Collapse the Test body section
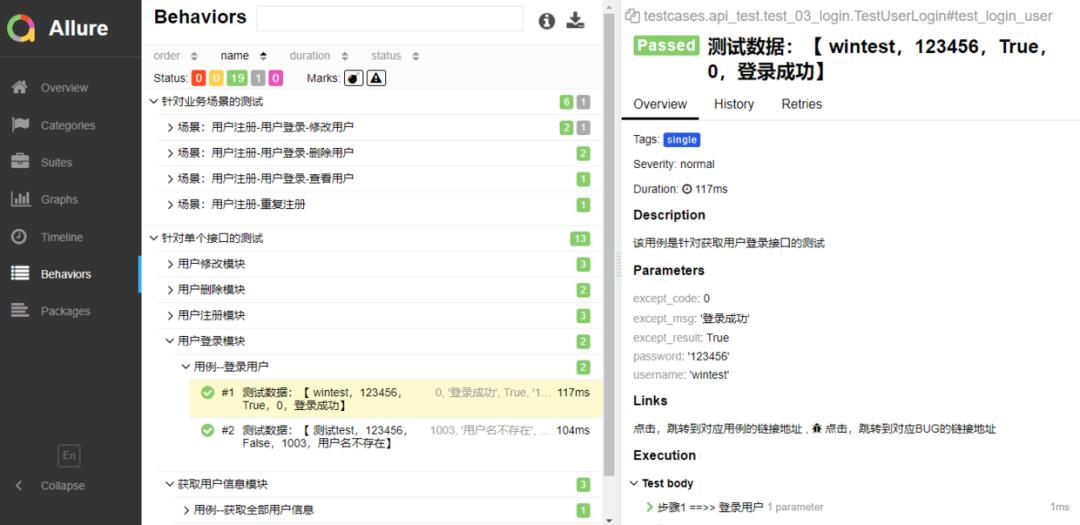 coord(634,483)
